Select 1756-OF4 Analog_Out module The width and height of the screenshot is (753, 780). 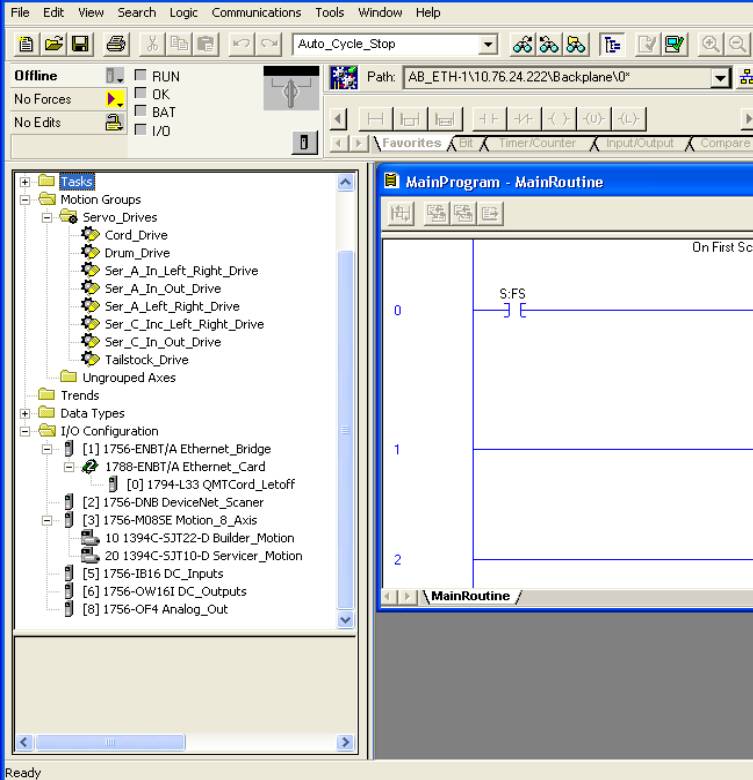tap(165, 609)
